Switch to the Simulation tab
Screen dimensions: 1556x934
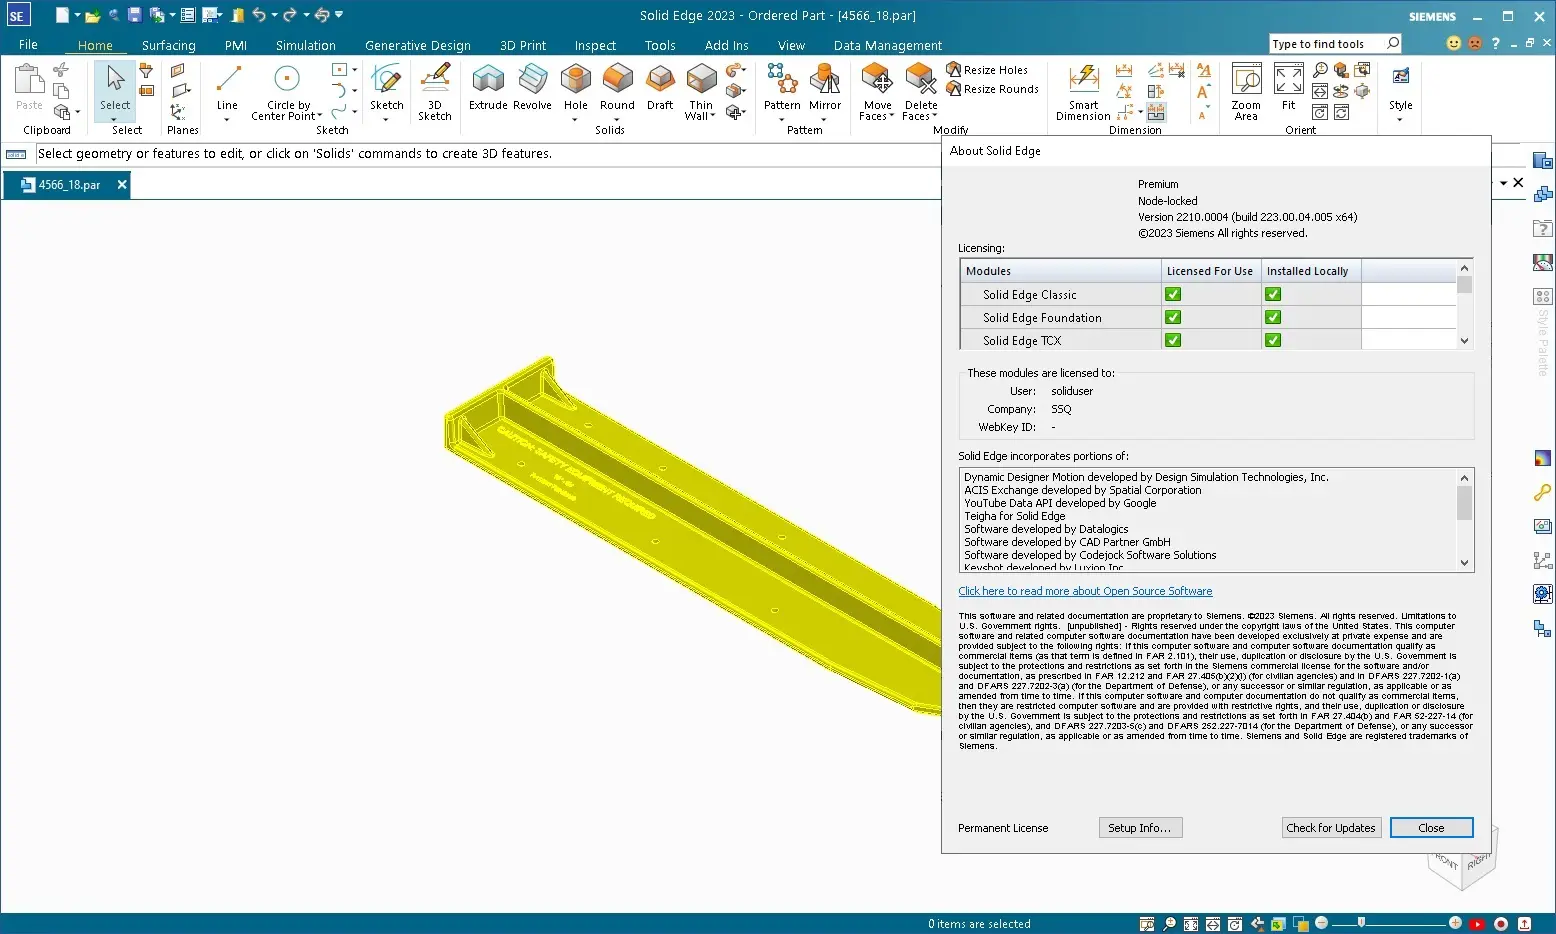tap(306, 45)
